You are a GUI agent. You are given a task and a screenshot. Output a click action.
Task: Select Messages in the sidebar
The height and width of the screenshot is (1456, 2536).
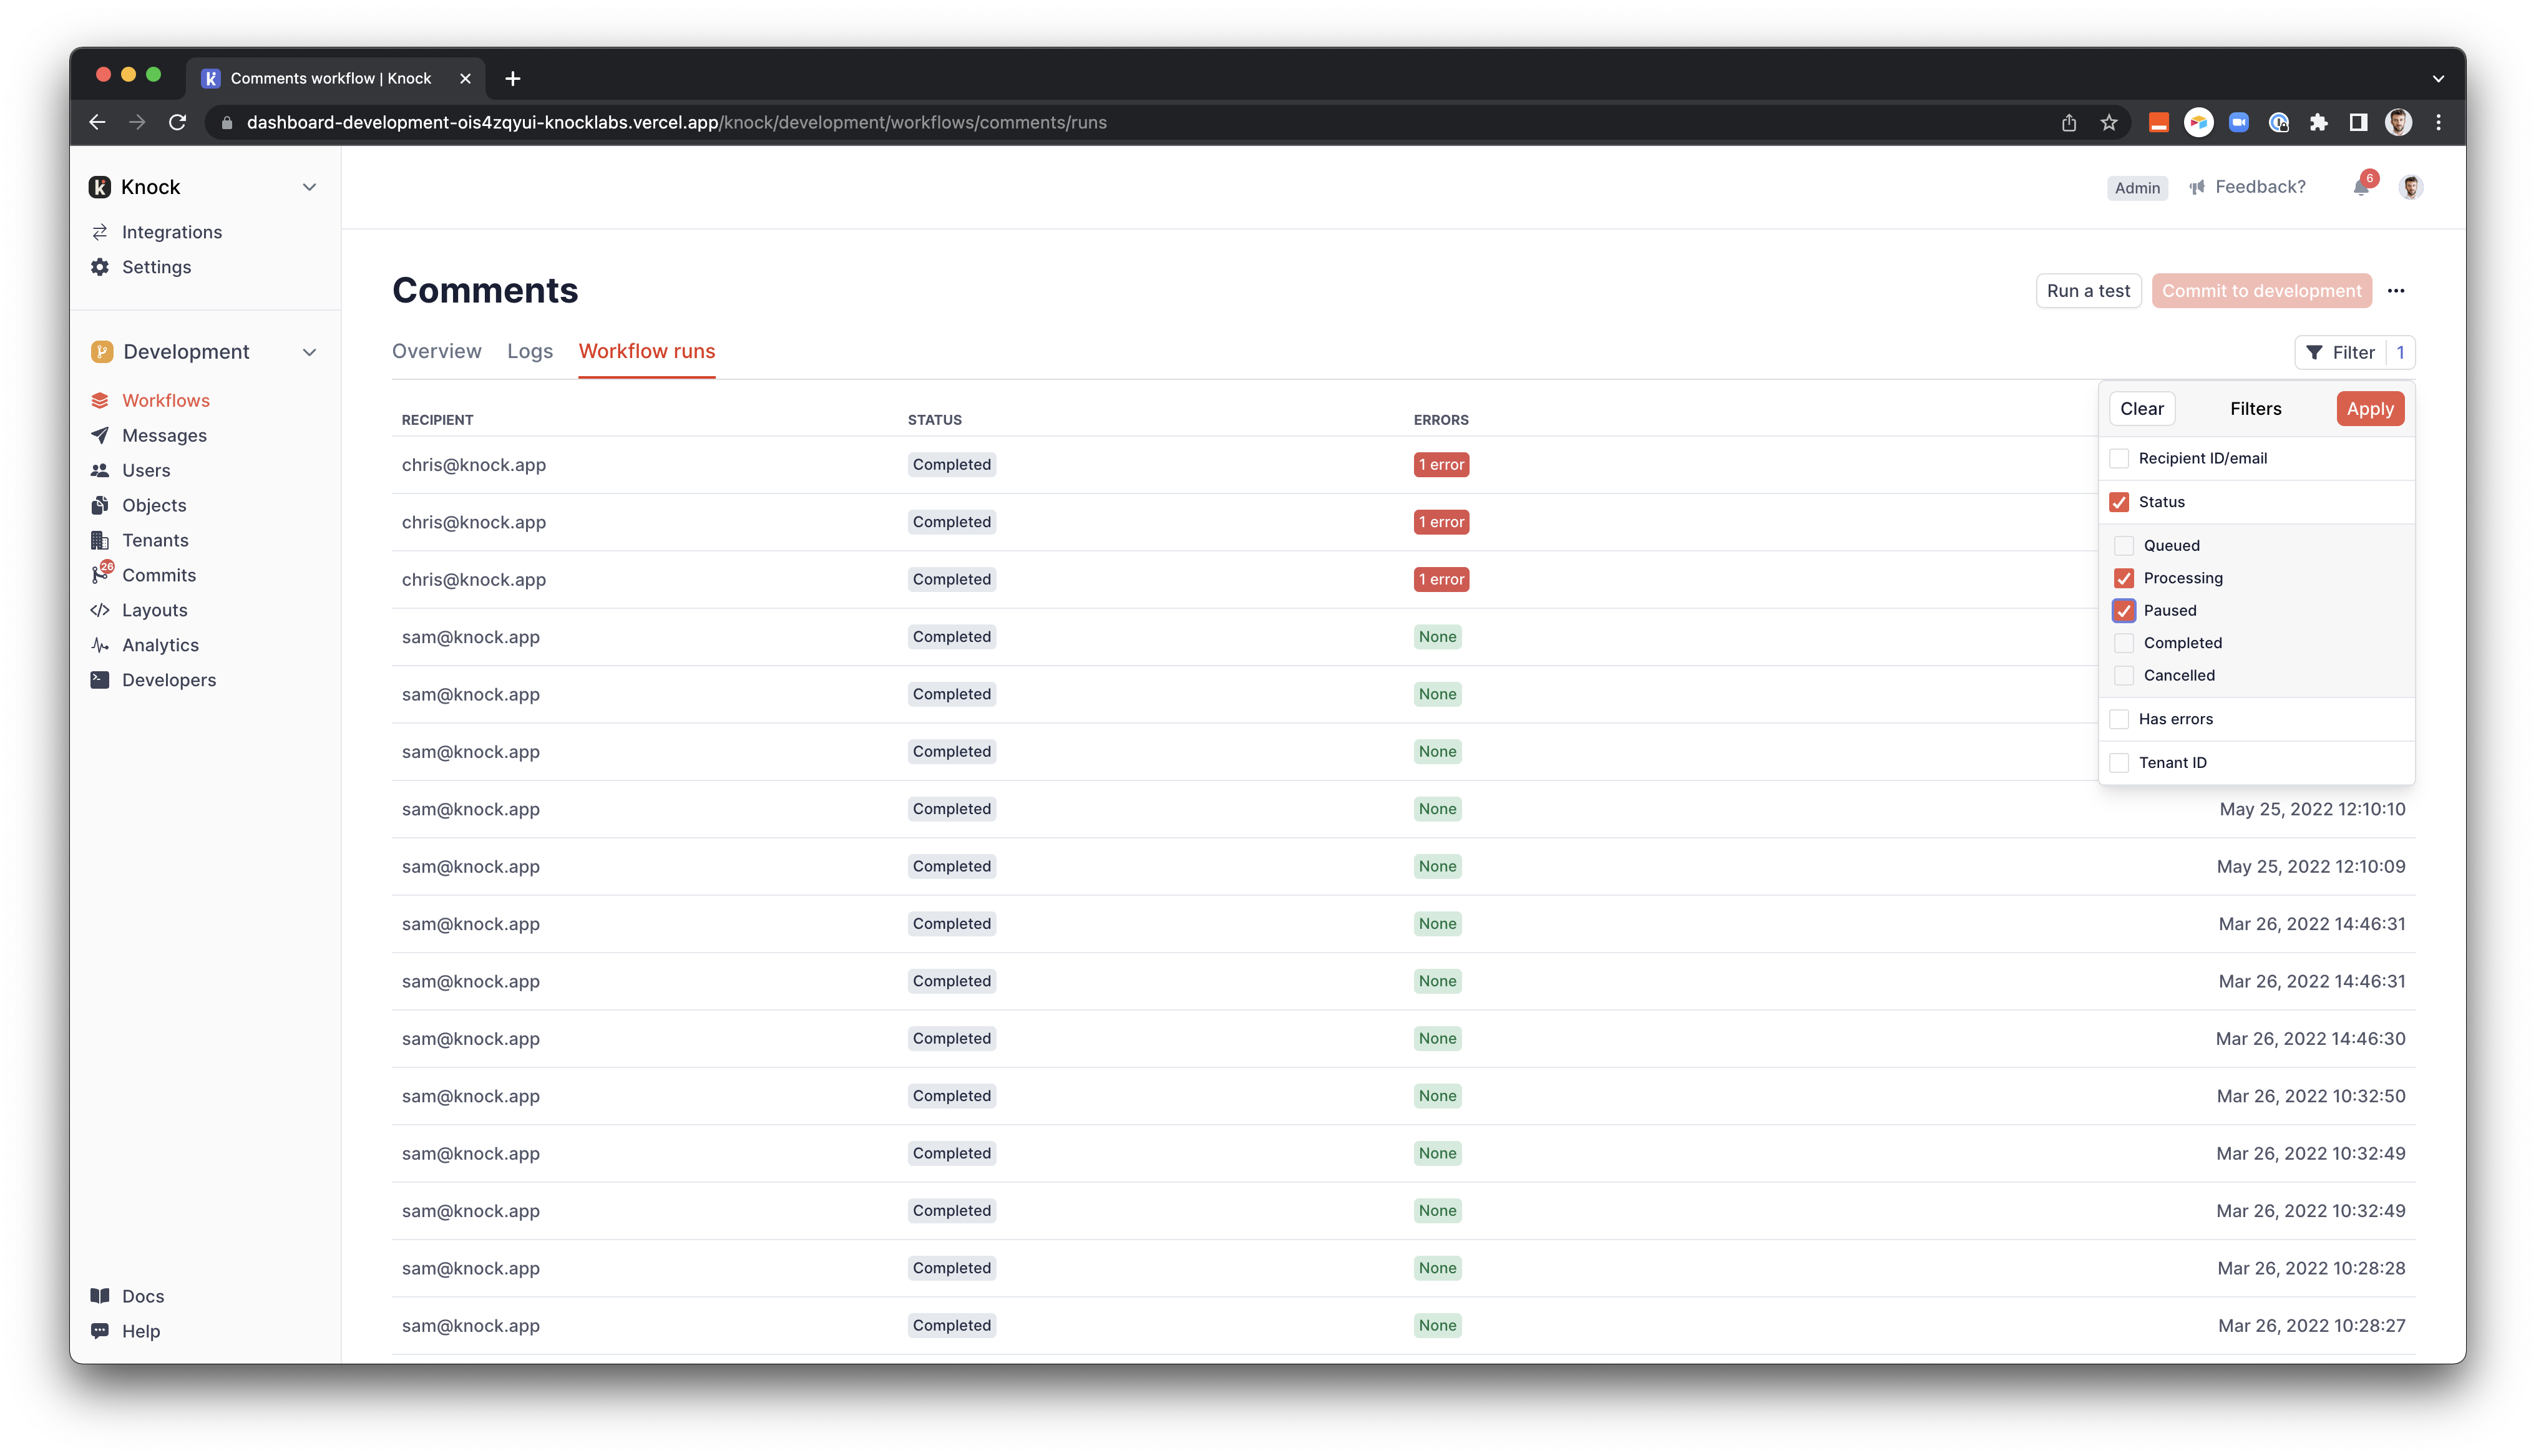coord(165,435)
